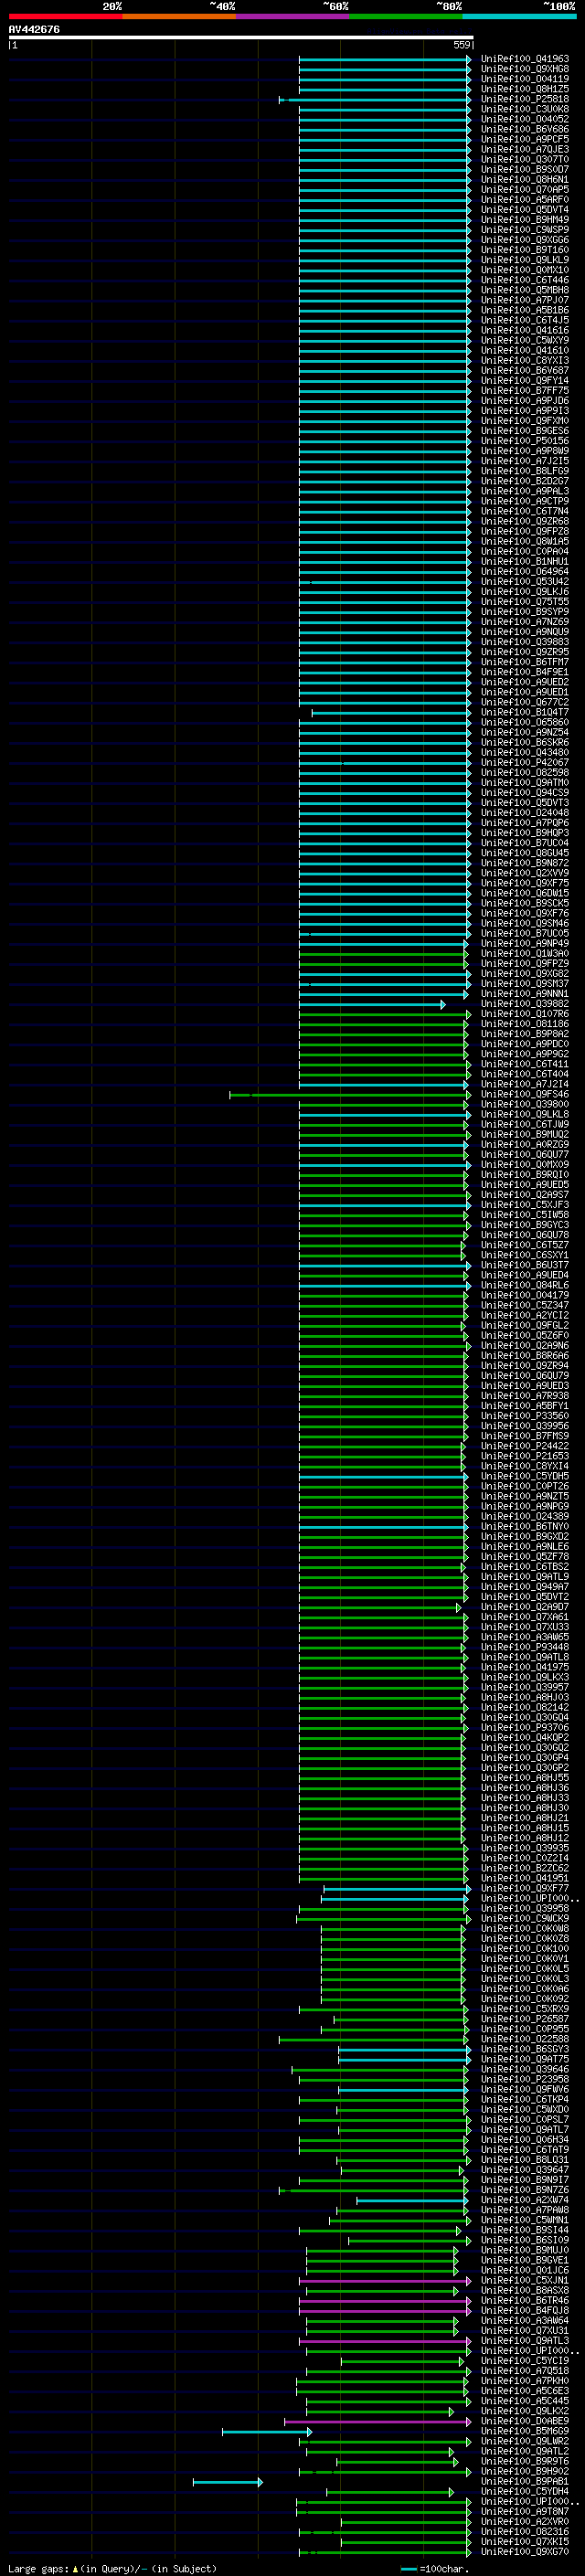The height and width of the screenshot is (2576, 585).
Task: Select hit label UniRef100_A2YCI2
Action: [524, 1315]
